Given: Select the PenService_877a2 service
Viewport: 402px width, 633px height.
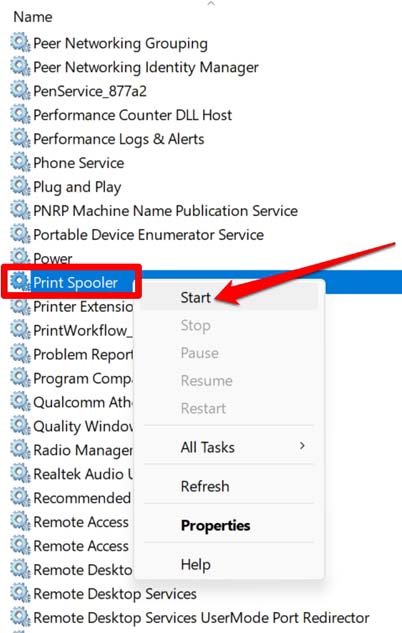Looking at the screenshot, I should (90, 91).
